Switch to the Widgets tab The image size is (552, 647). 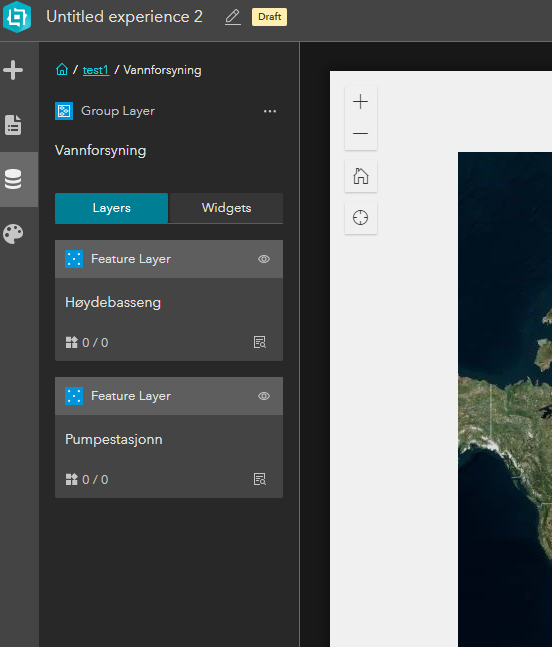click(226, 208)
